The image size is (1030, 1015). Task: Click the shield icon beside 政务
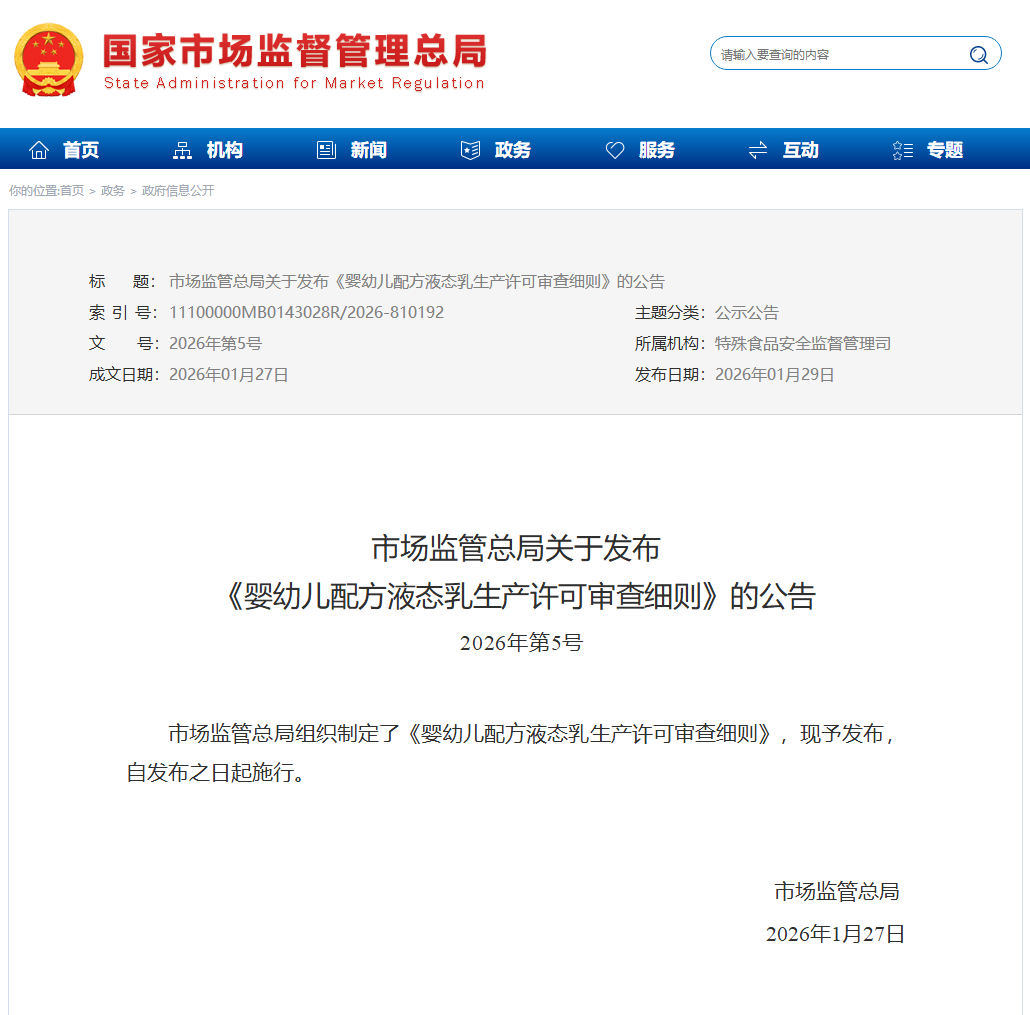[x=470, y=150]
